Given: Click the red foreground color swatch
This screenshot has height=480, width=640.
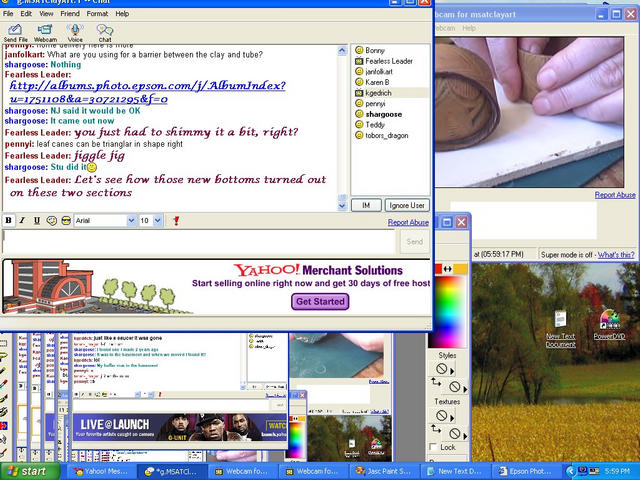Looking at the screenshot, I should tap(438, 269).
